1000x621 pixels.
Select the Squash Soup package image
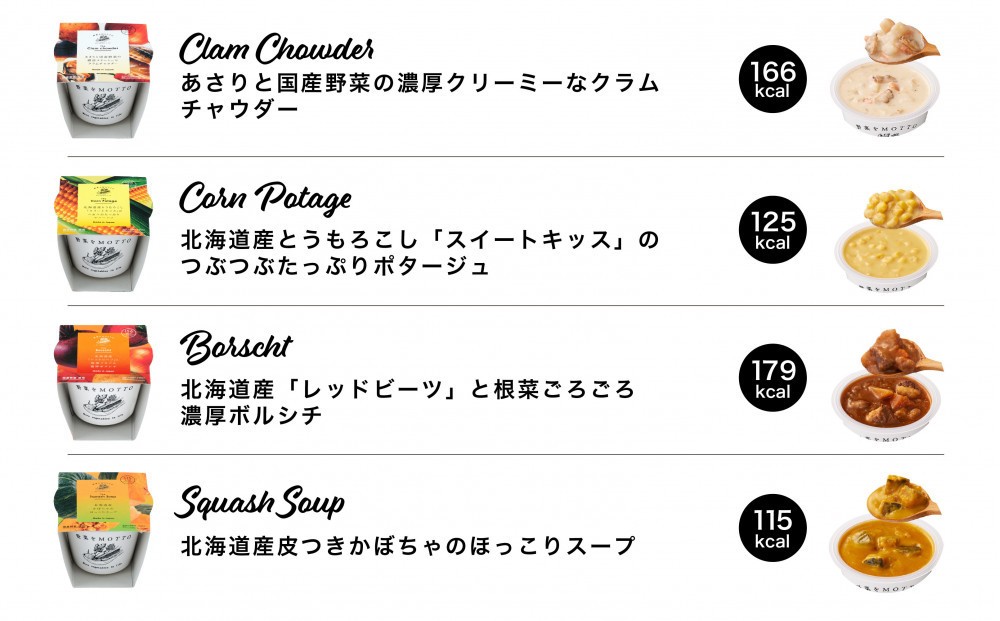[x=103, y=530]
